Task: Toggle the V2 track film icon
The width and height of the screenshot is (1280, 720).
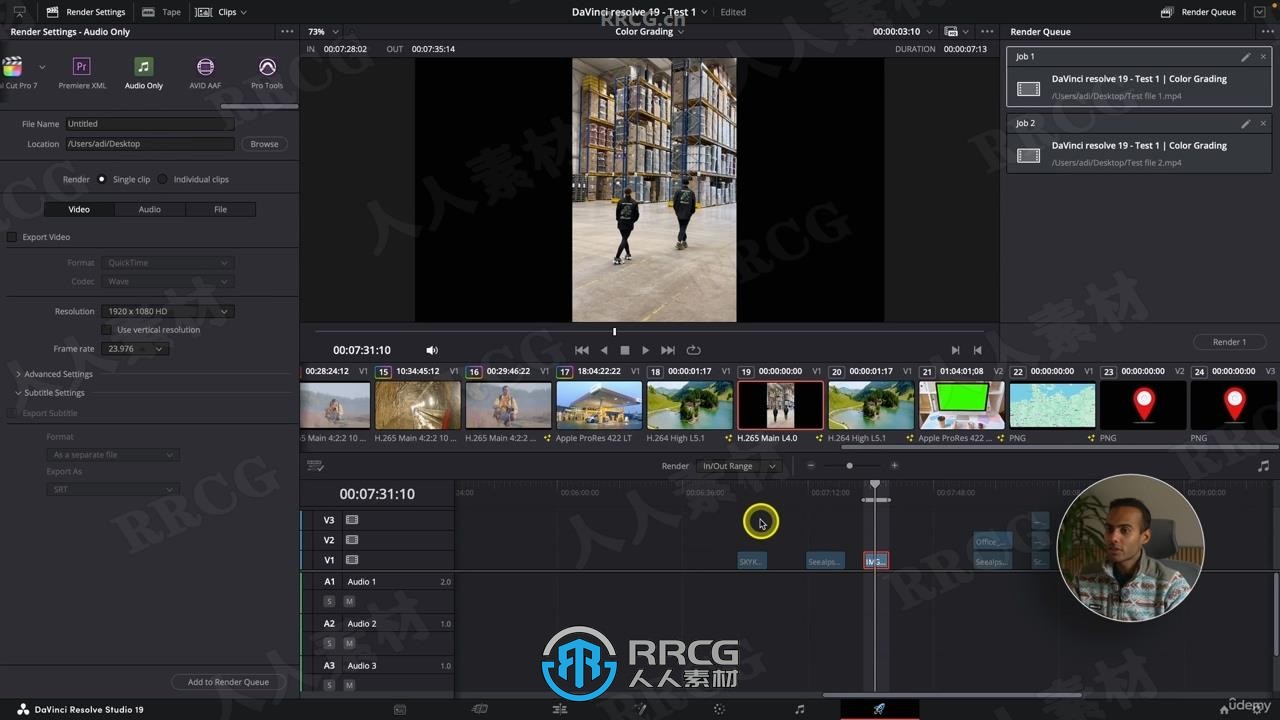Action: coord(352,540)
